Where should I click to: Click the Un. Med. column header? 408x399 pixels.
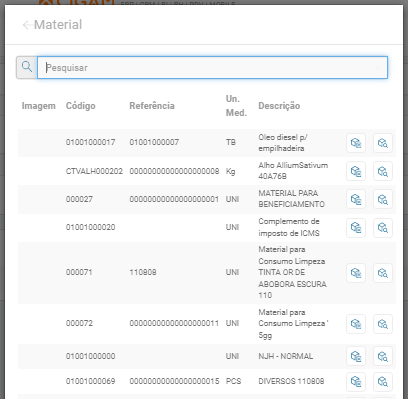coord(236,106)
